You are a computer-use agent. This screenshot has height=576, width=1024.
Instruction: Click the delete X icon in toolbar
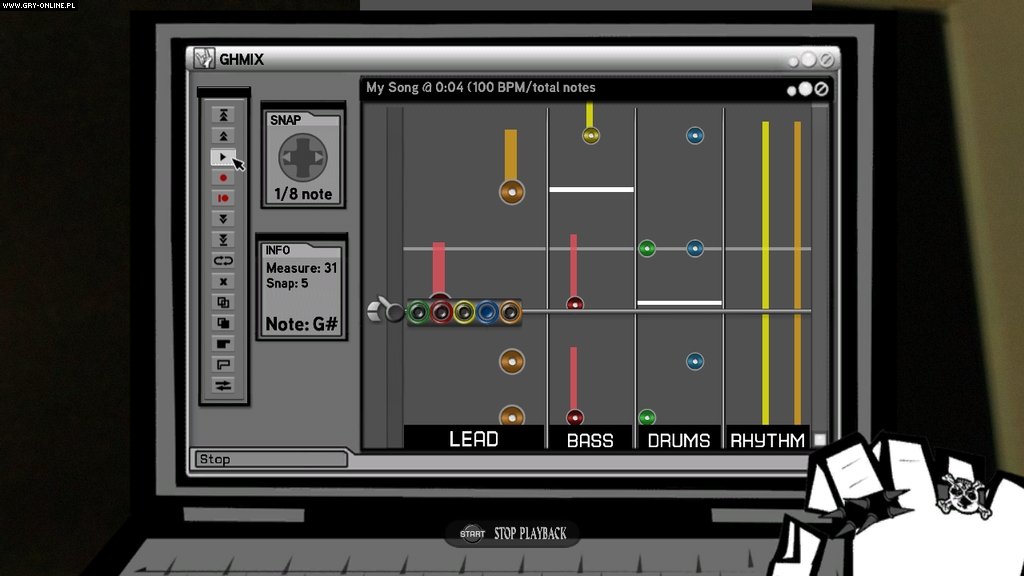point(223,281)
